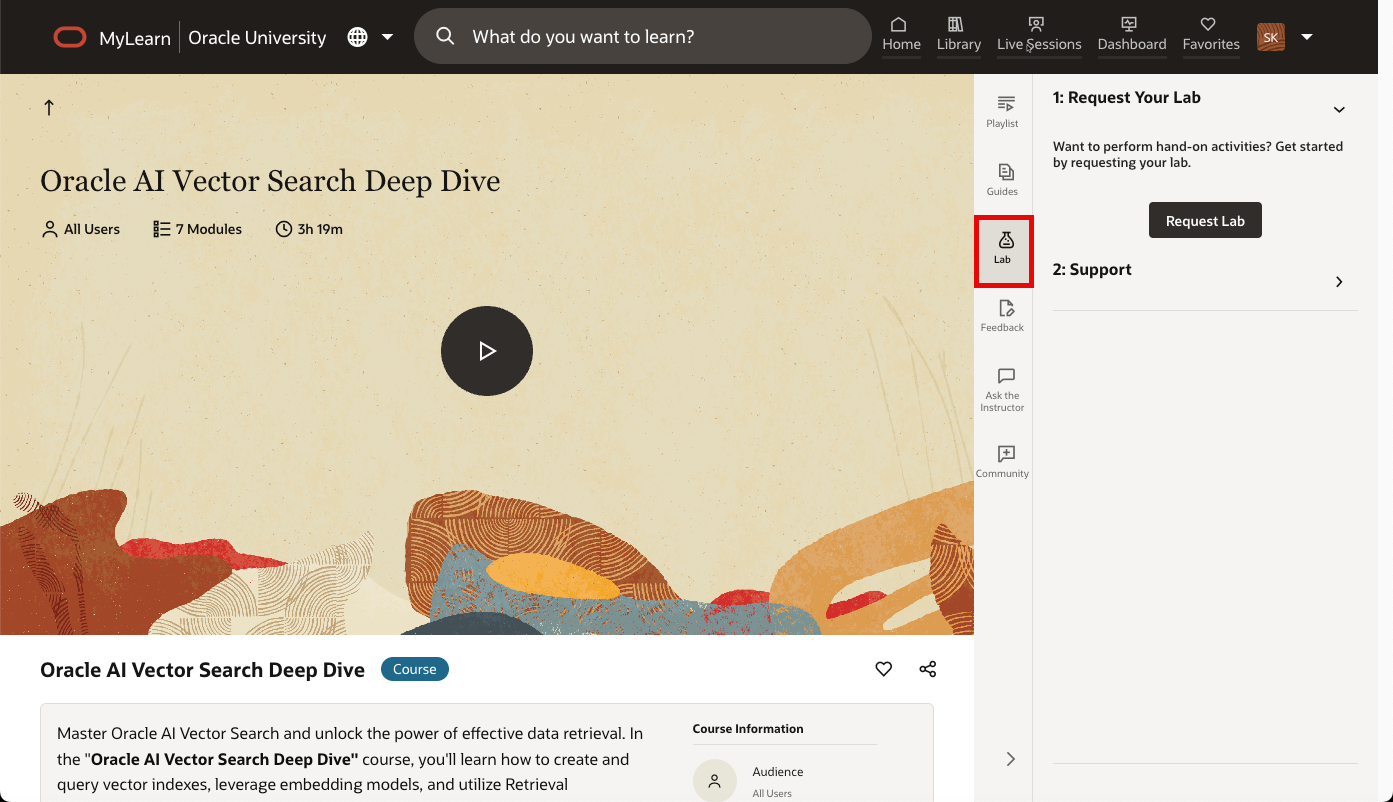Play the course video
1393x802 pixels.
coord(487,351)
